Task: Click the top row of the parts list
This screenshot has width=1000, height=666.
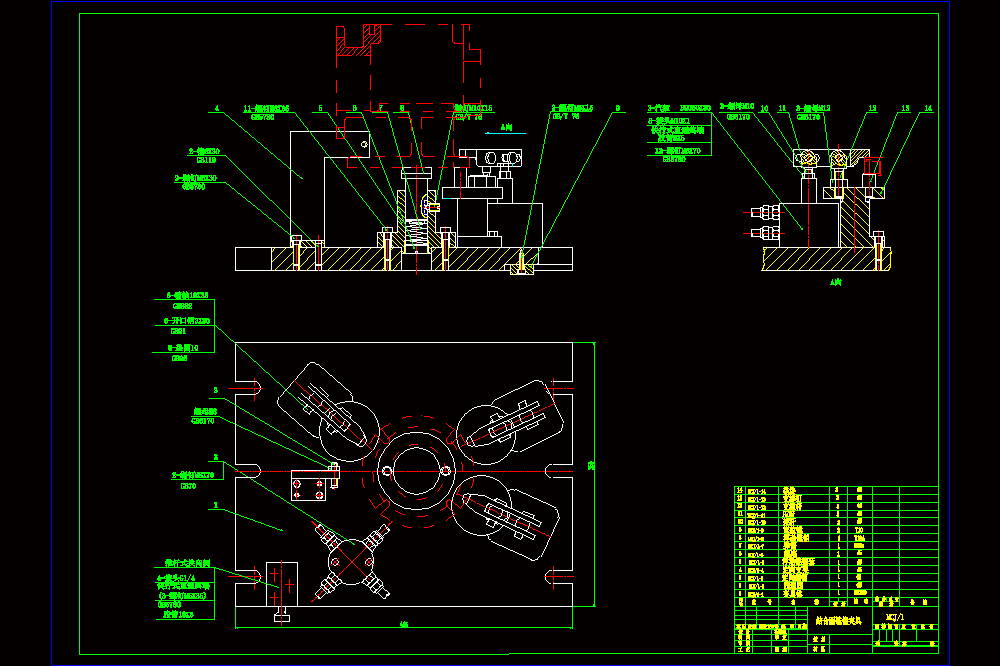Action: [x=836, y=490]
